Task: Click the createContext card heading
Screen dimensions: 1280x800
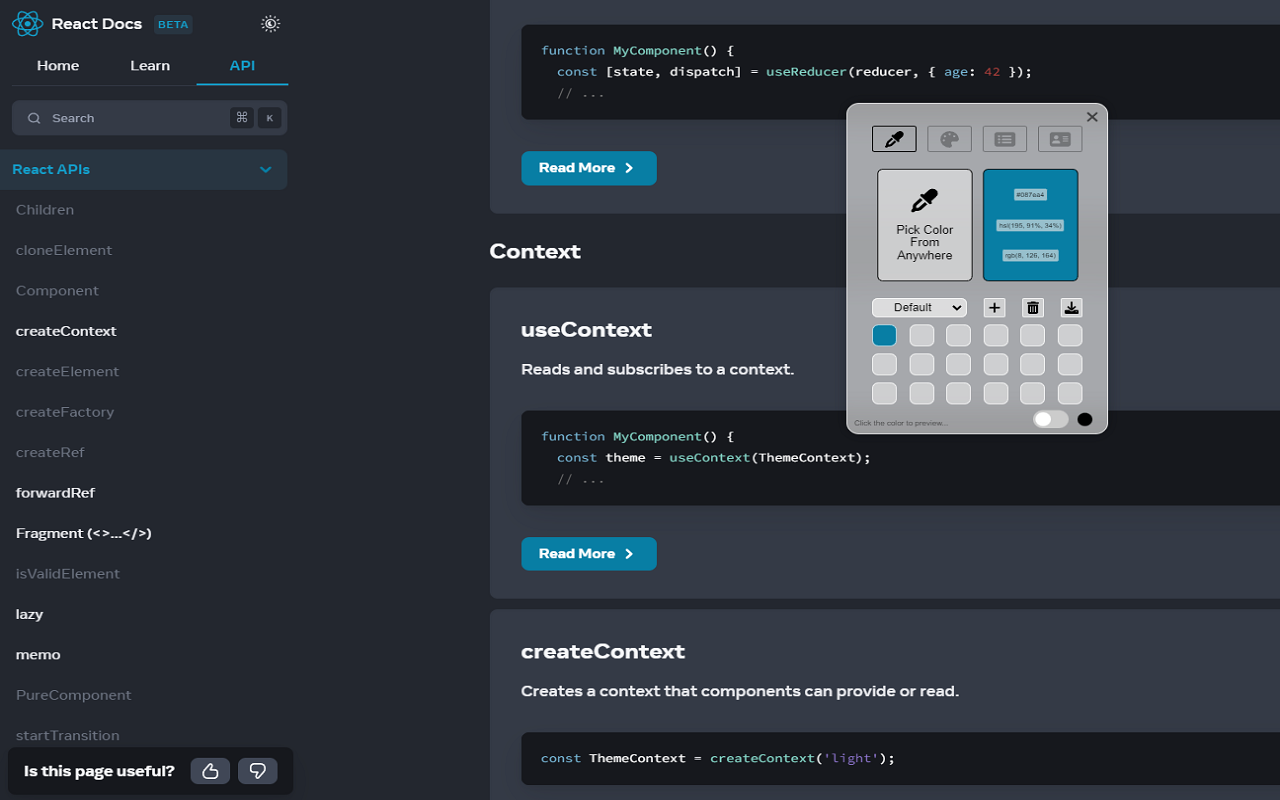Action: 603,651
